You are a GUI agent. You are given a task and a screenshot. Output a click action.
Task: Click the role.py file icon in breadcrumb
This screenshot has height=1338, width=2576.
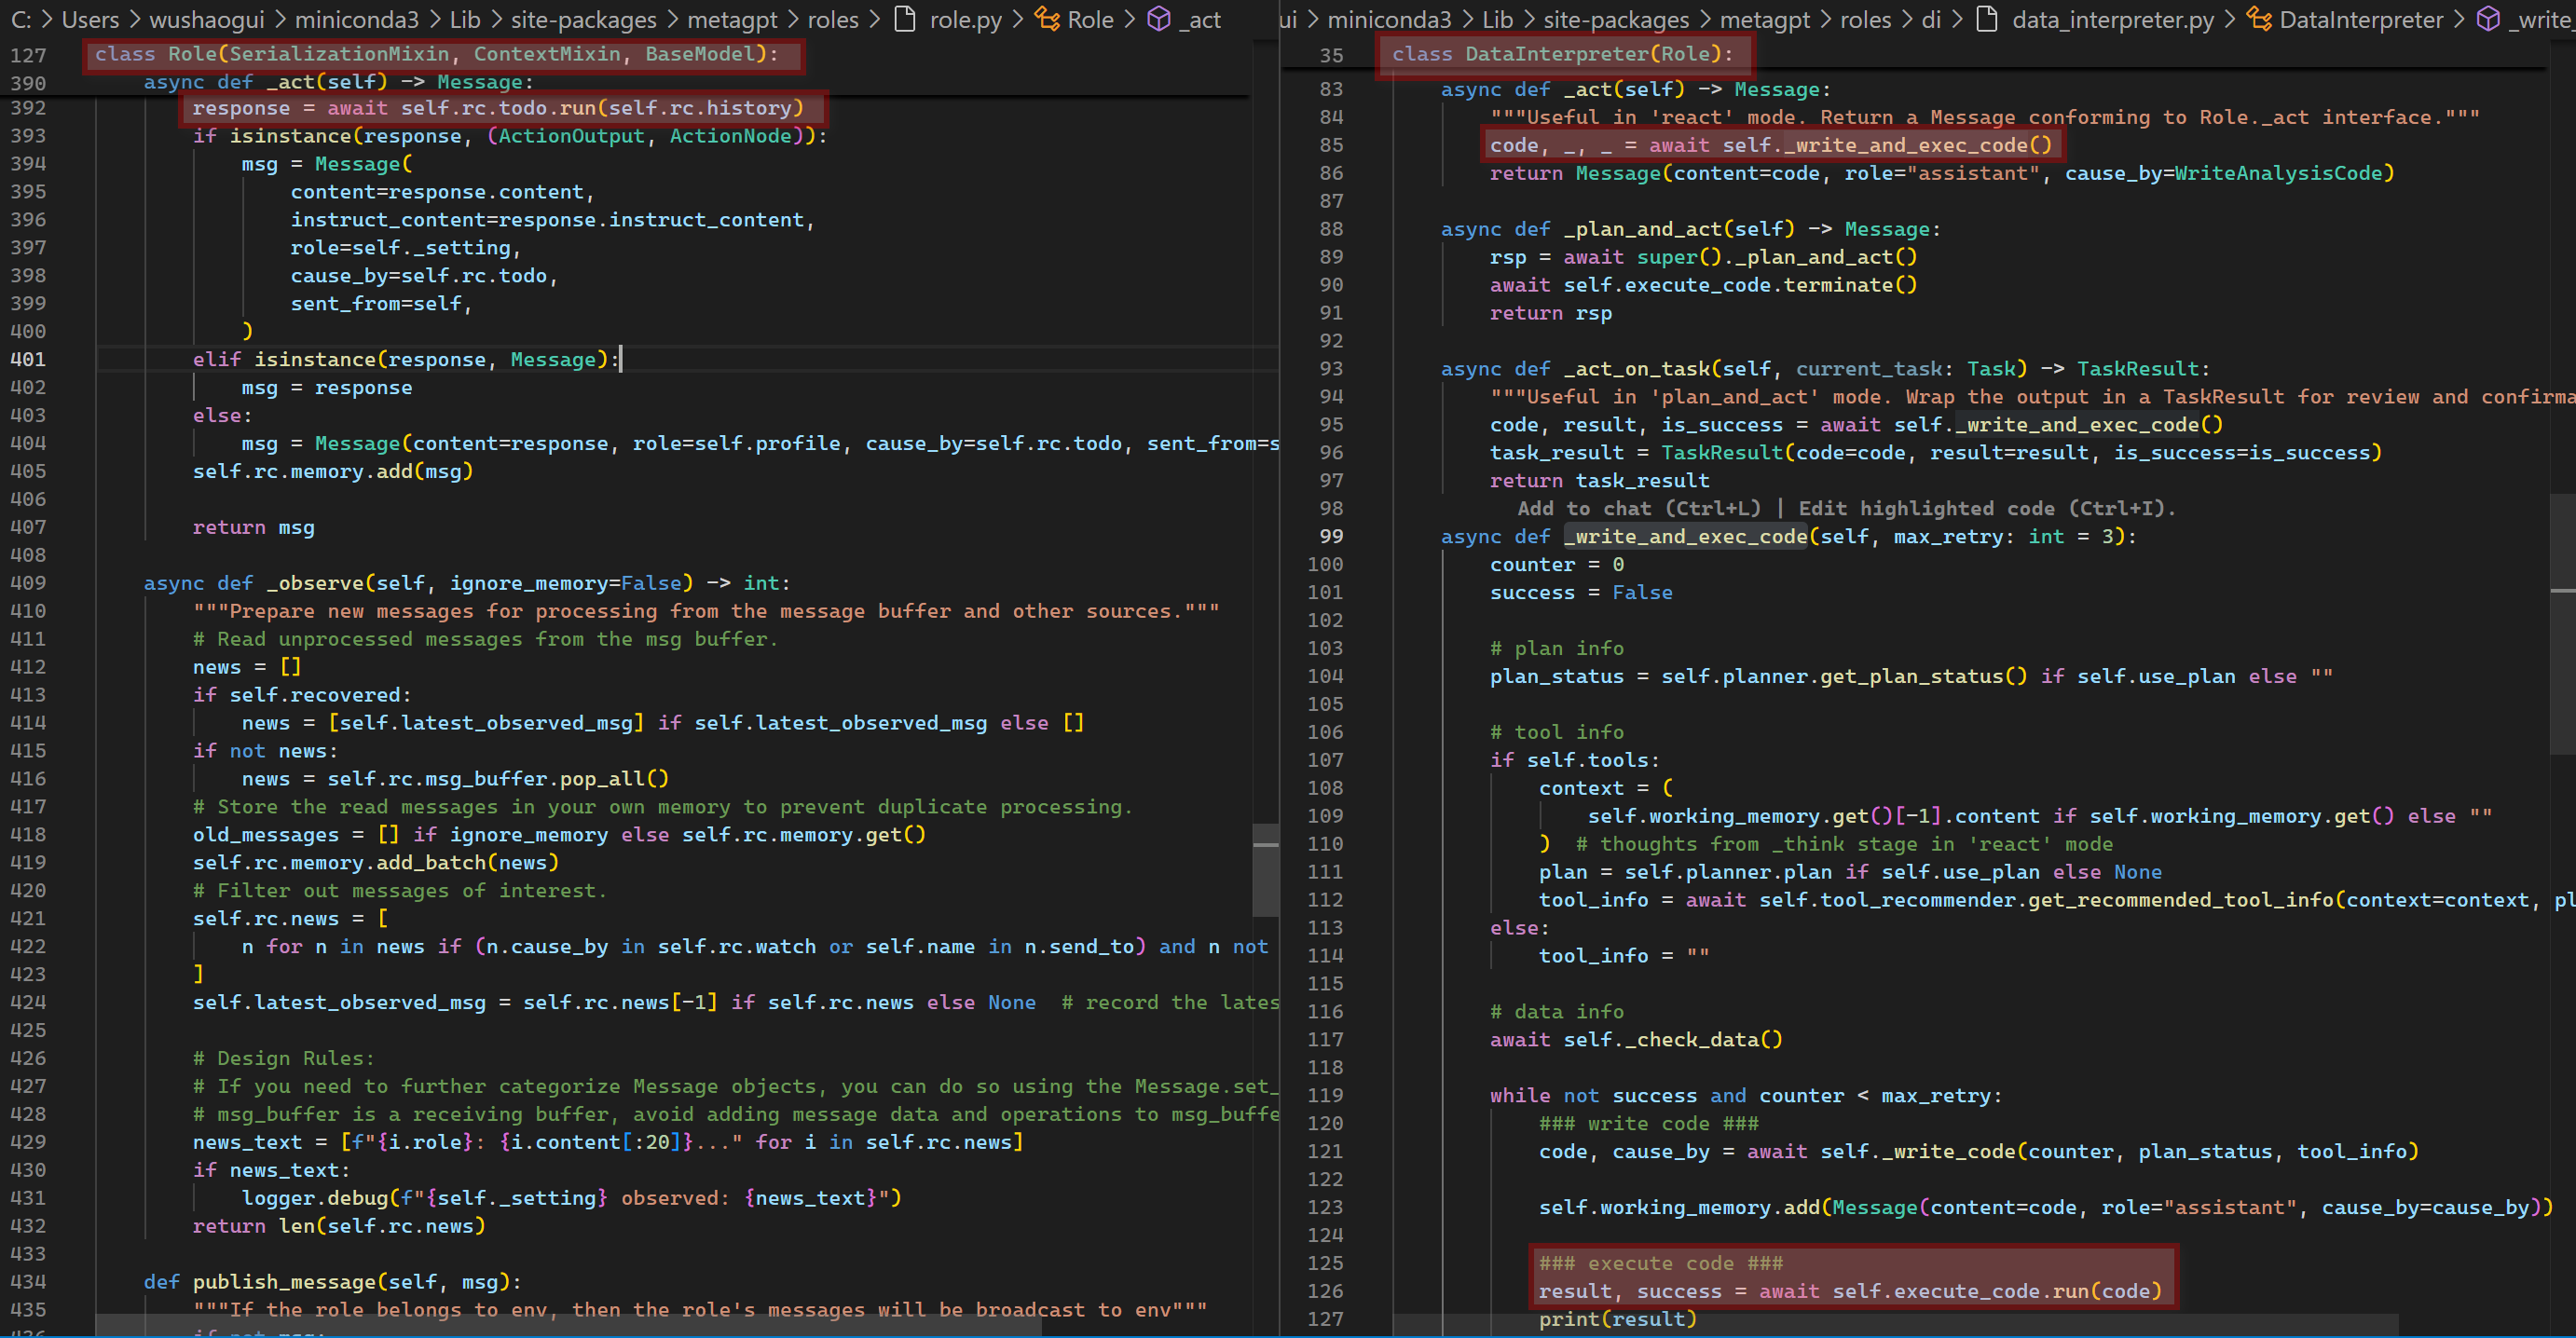pos(904,19)
